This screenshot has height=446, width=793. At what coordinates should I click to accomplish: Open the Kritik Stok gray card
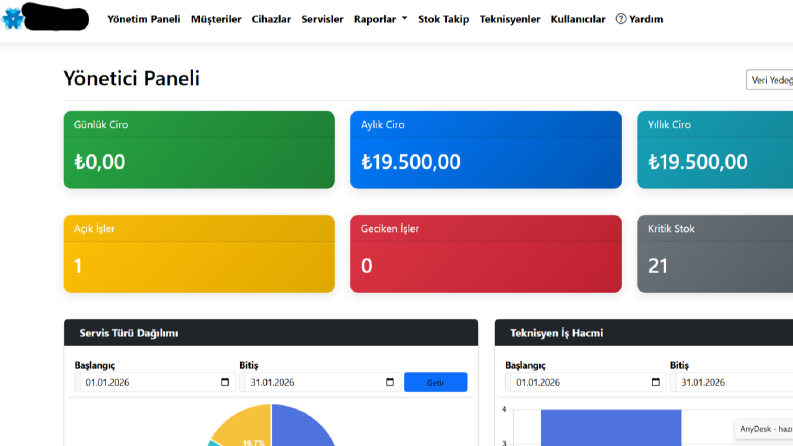(715, 254)
